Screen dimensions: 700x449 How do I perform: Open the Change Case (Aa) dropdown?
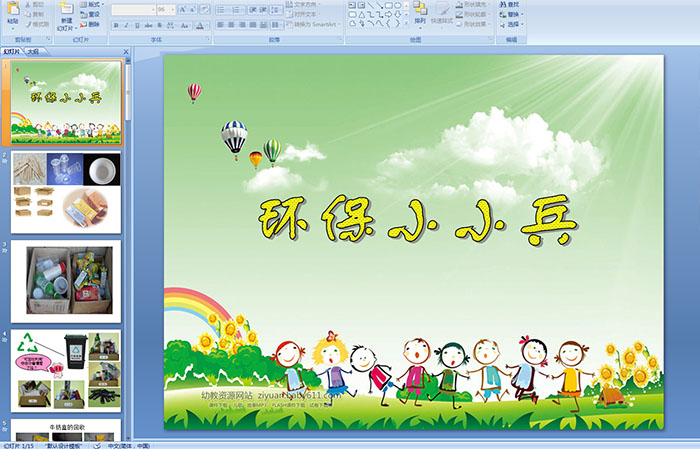click(185, 25)
